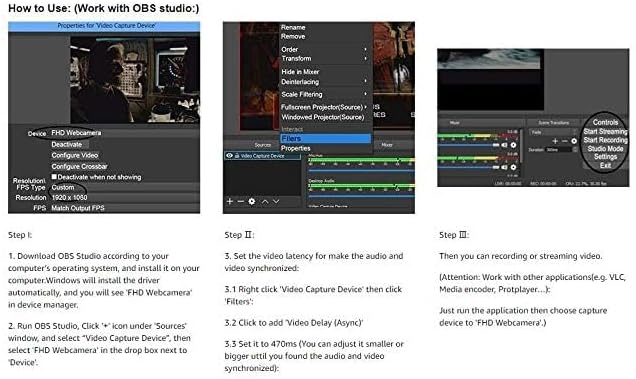Toggle lock icon on Video Capture Device source
This screenshot has width=636, height=379.
point(237,155)
